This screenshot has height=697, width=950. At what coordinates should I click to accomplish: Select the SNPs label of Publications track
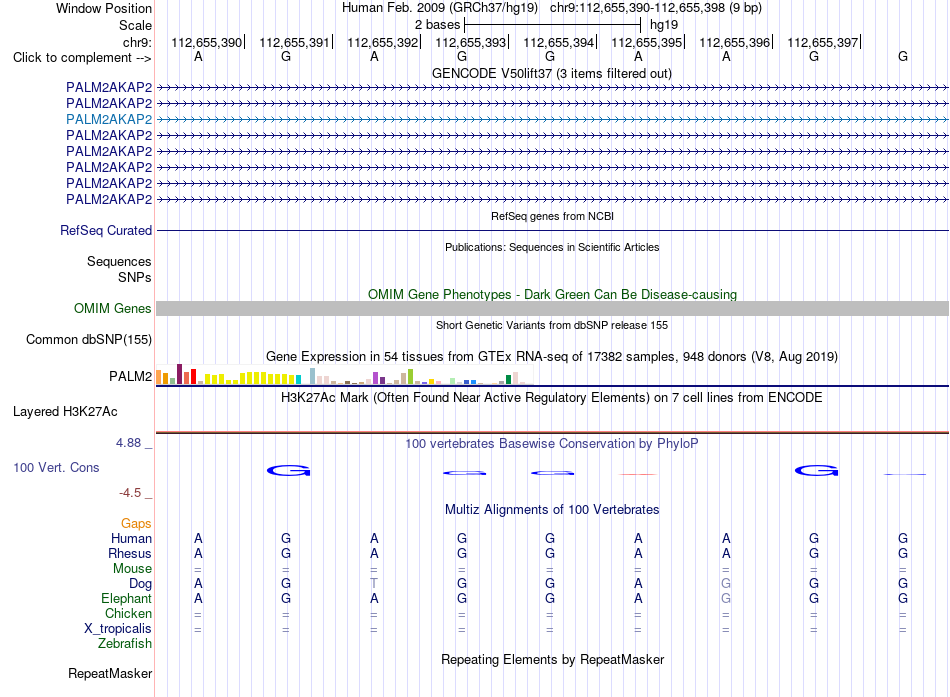point(135,277)
